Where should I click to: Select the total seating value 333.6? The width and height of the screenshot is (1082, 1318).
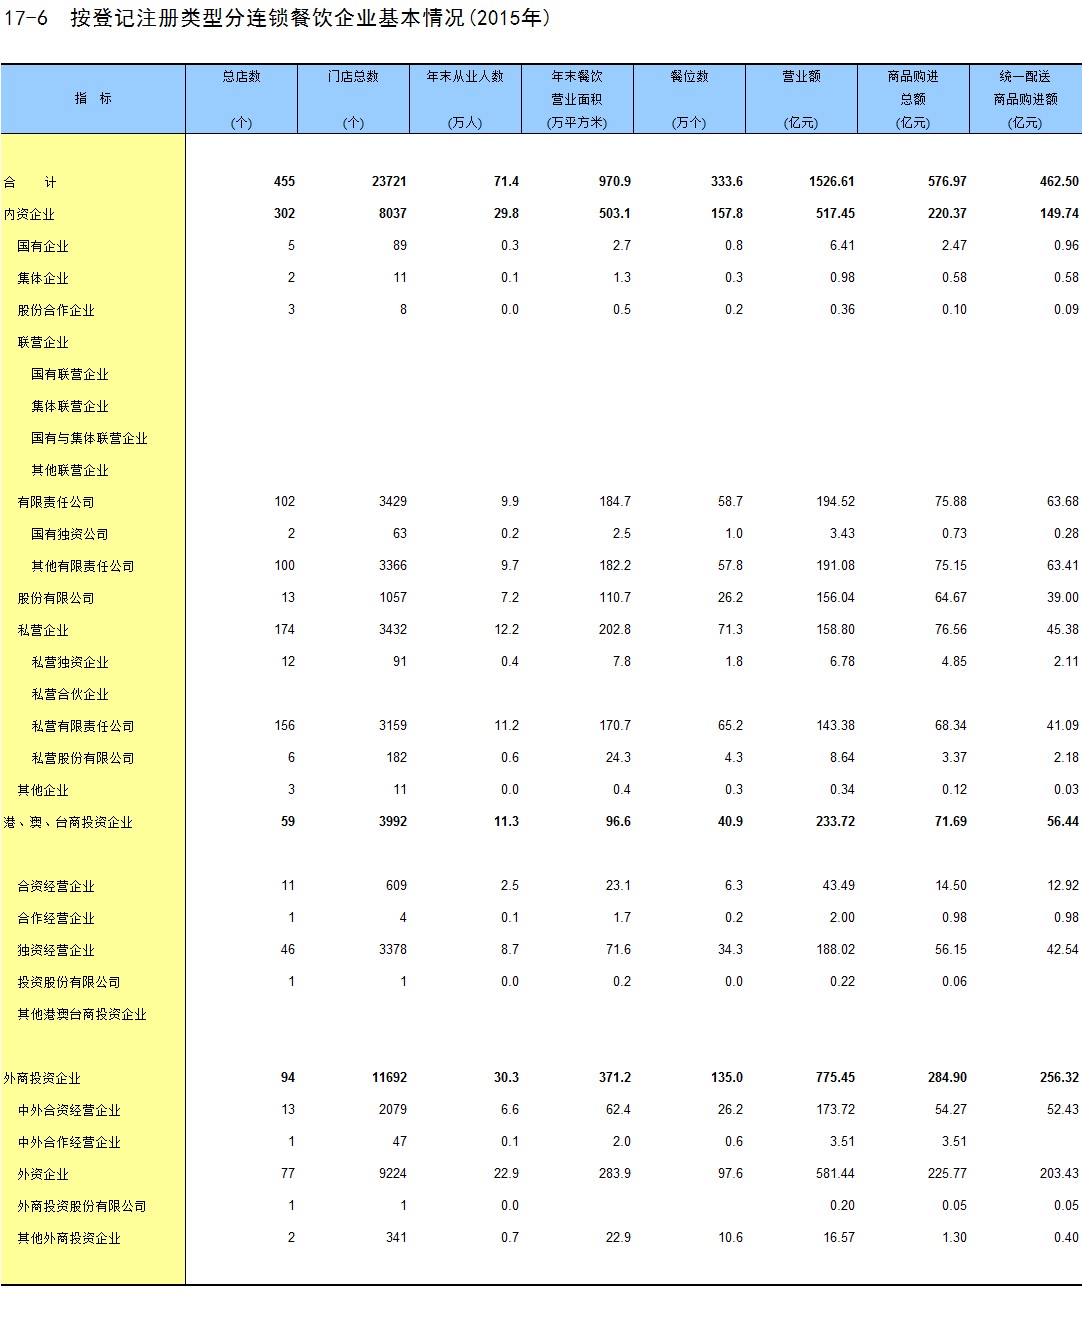click(x=727, y=181)
